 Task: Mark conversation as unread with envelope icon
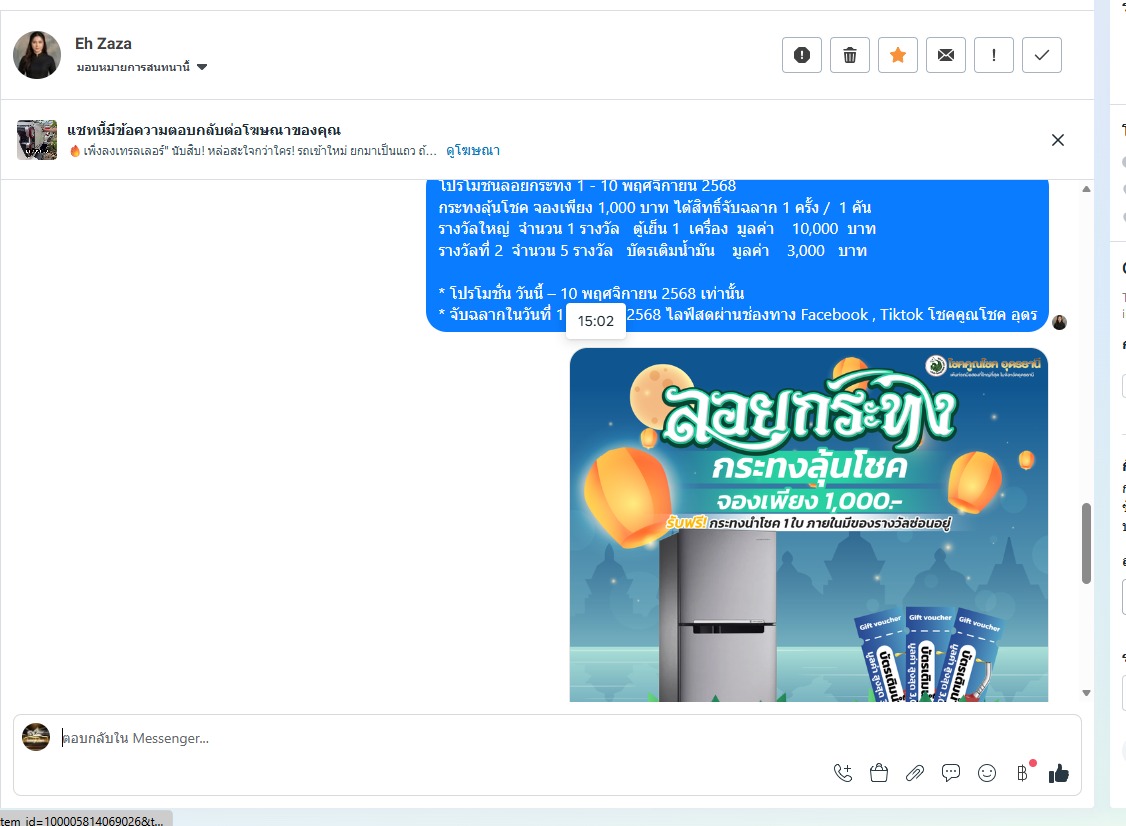946,55
